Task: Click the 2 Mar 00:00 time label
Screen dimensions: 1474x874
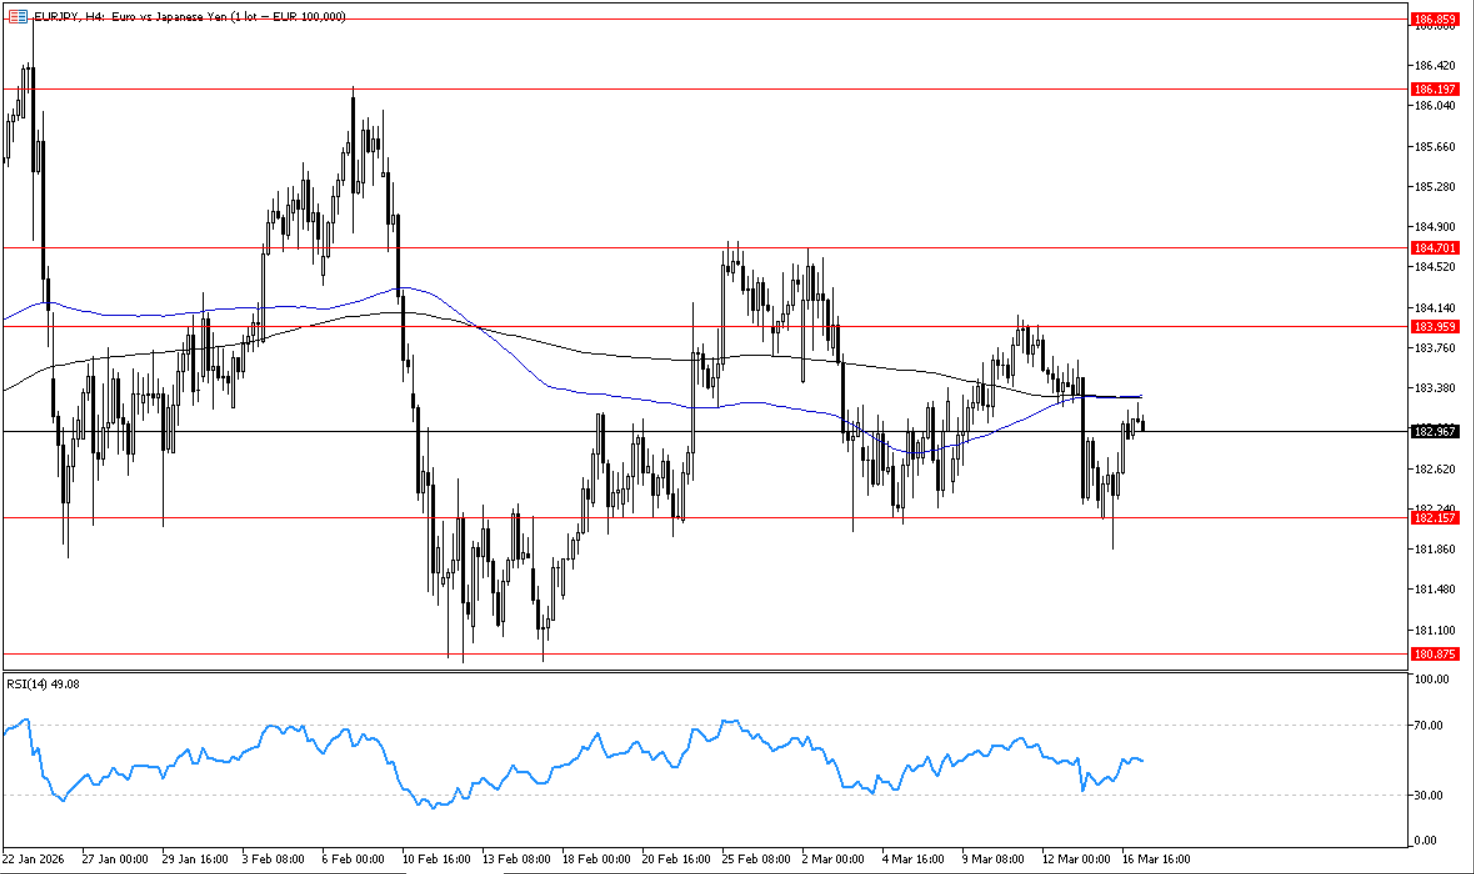Action: coord(833,859)
